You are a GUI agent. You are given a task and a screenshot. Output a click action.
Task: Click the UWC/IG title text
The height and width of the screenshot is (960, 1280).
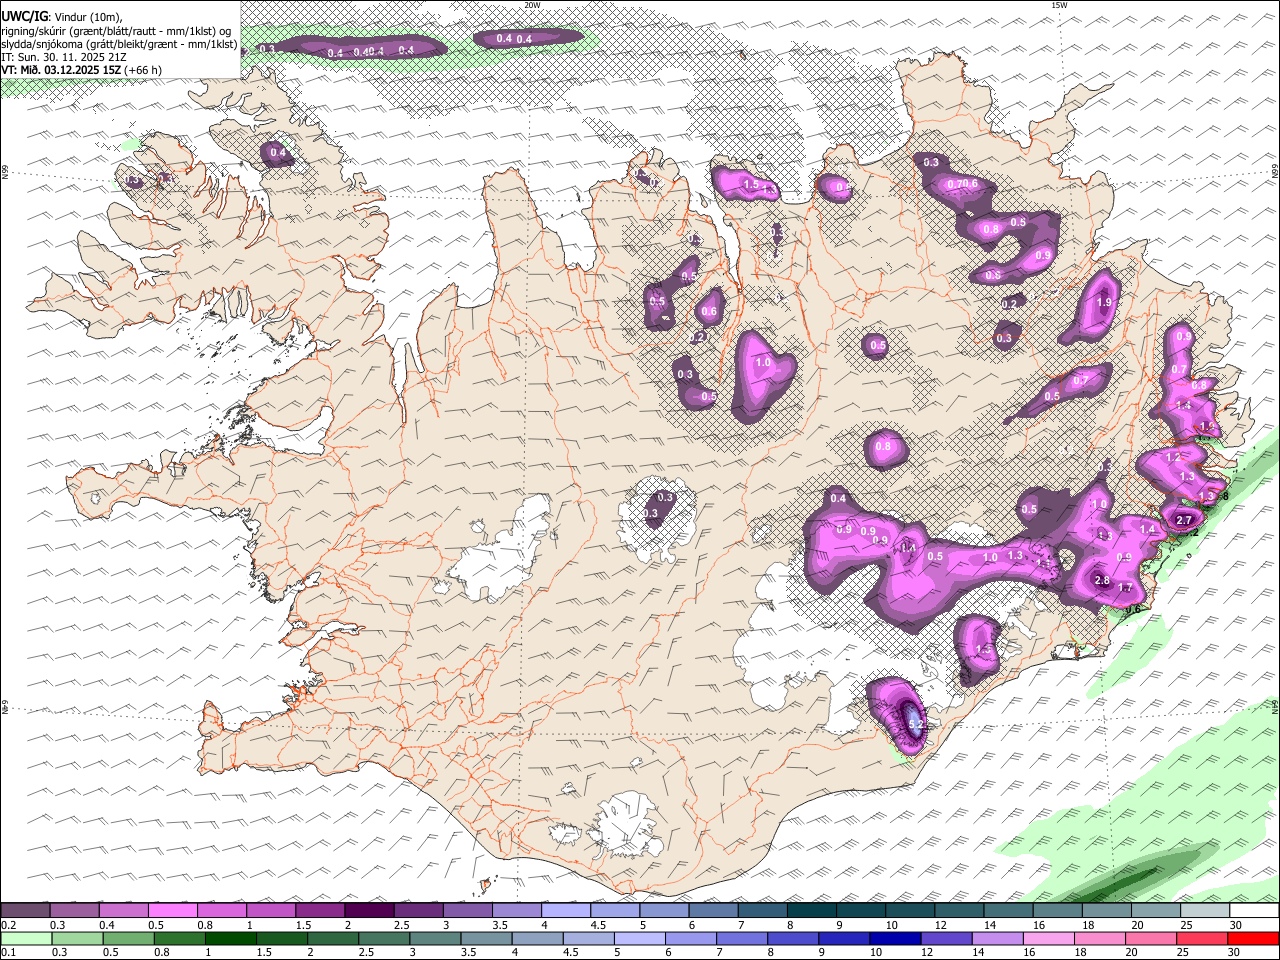[24, 17]
